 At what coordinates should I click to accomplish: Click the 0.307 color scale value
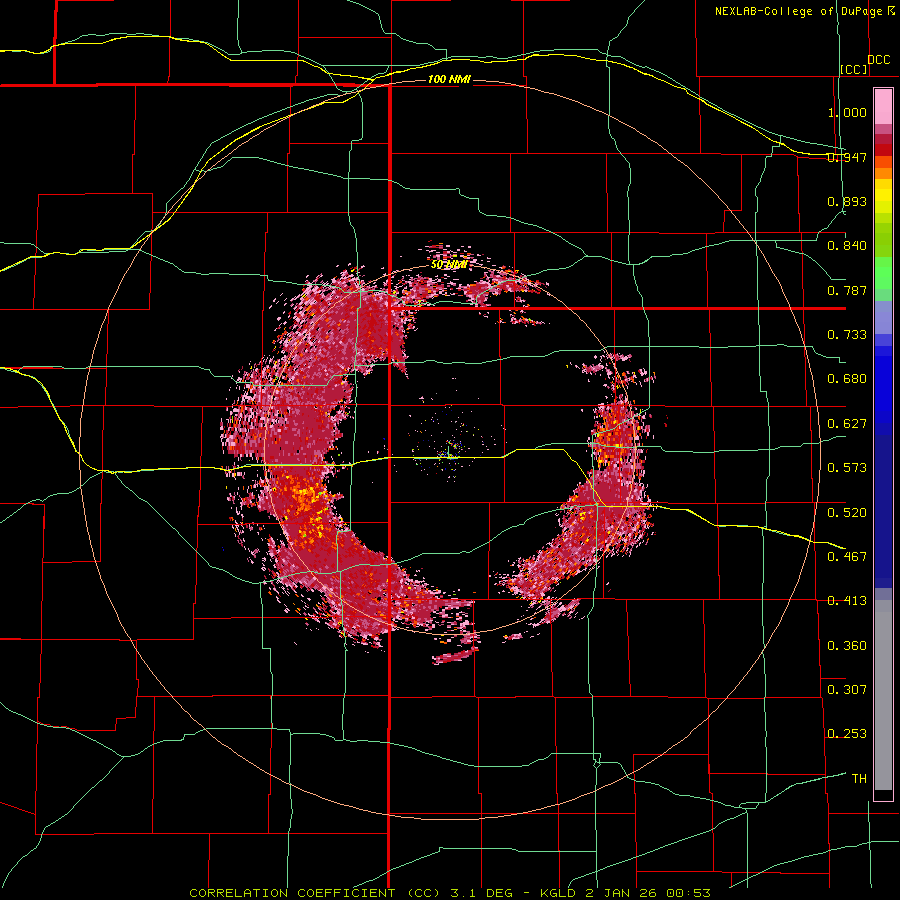click(x=847, y=690)
